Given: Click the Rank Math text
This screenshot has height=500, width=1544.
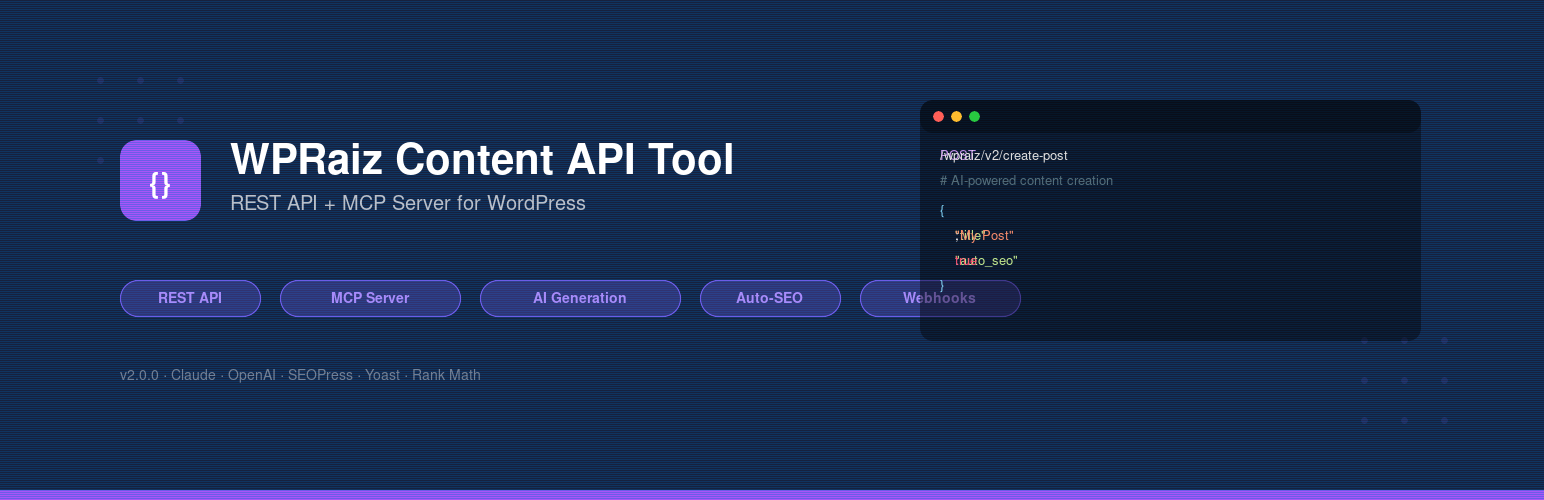Looking at the screenshot, I should [446, 375].
